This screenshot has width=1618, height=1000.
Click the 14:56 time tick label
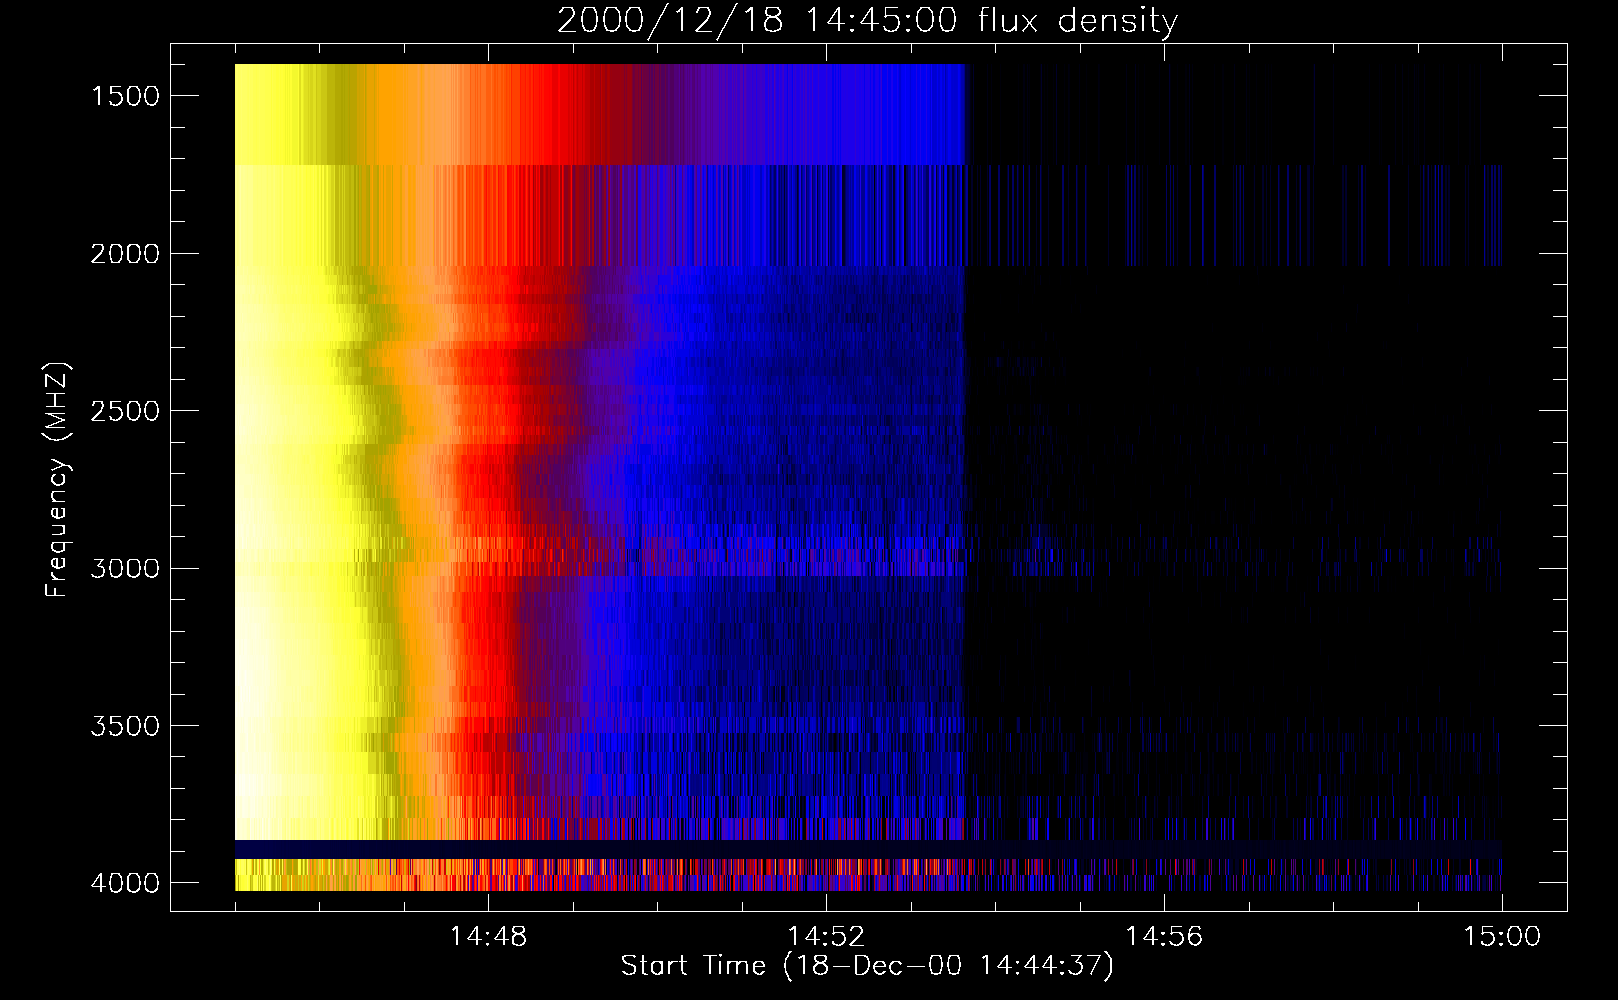1164,937
